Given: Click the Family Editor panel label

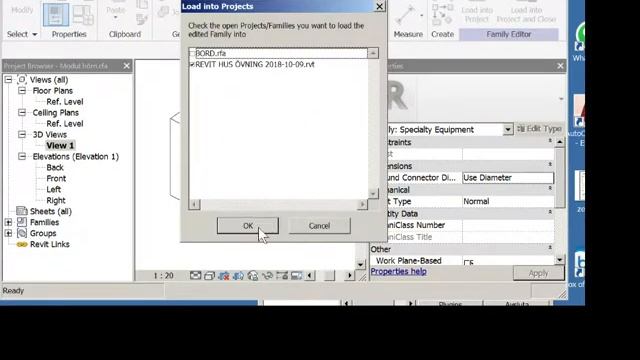Looking at the screenshot, I should (509, 34).
